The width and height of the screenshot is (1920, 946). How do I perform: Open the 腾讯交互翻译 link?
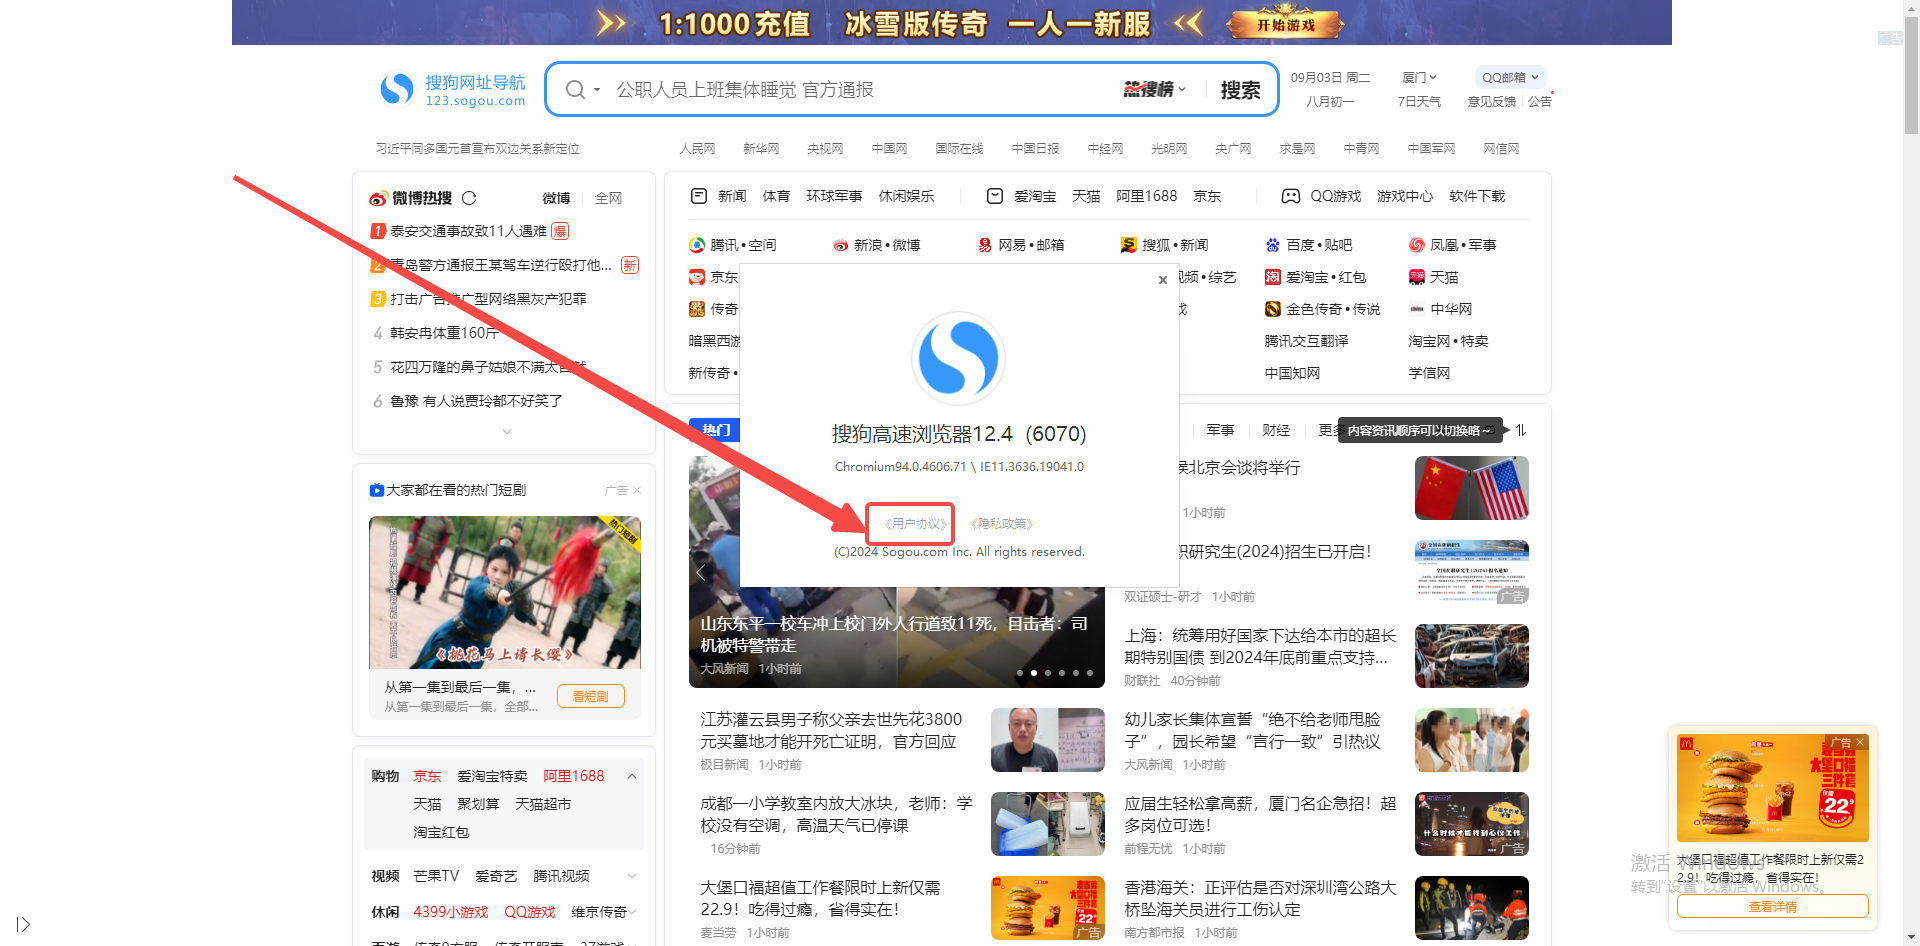pos(1306,341)
